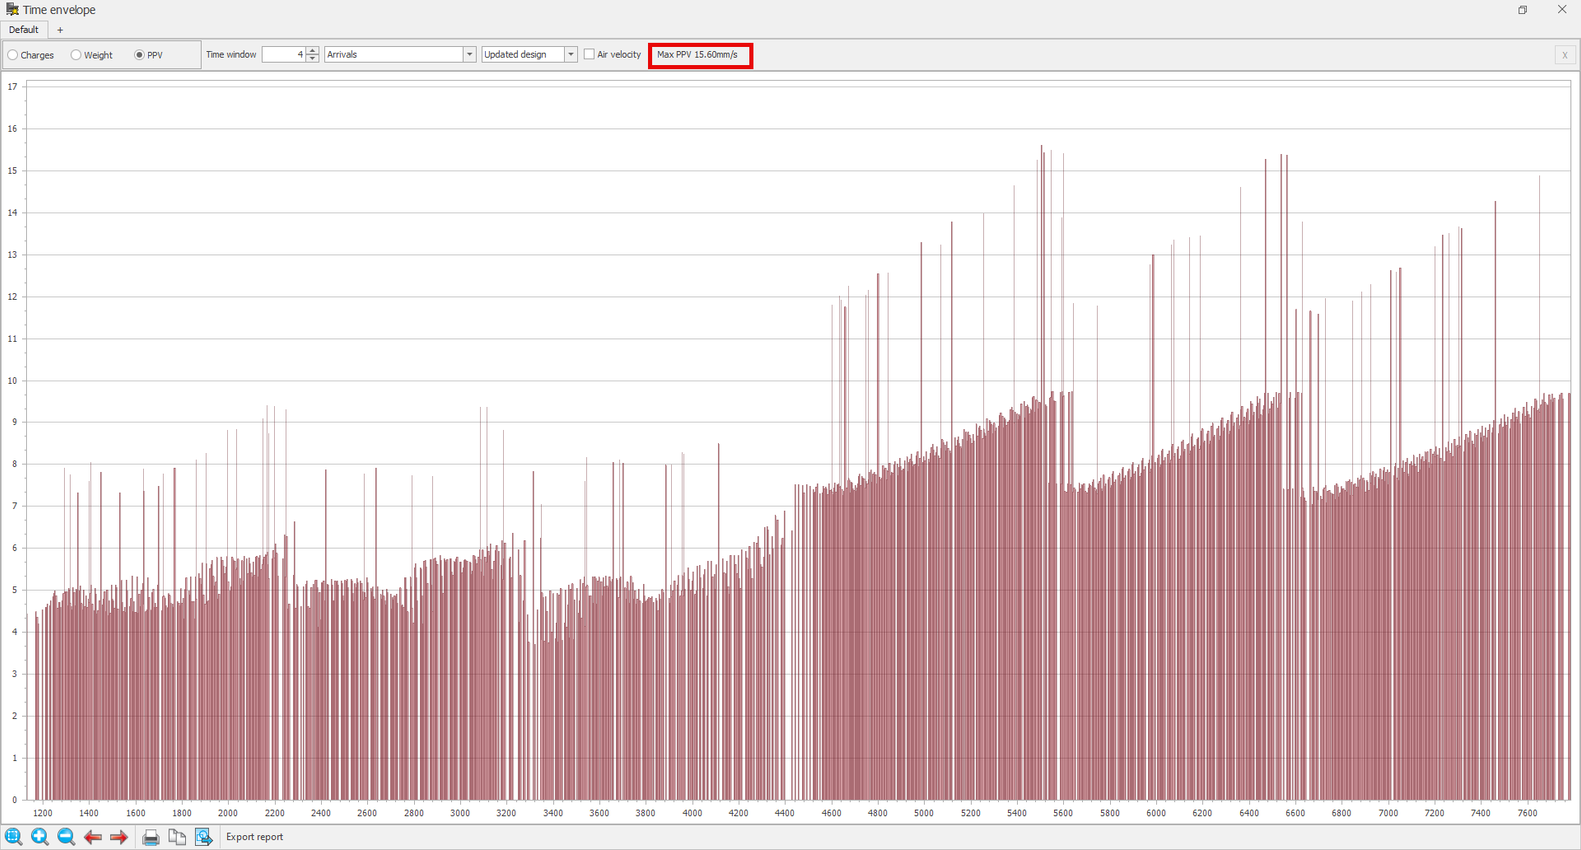Switch to the Default tab
The image size is (1581, 850).
(x=23, y=30)
